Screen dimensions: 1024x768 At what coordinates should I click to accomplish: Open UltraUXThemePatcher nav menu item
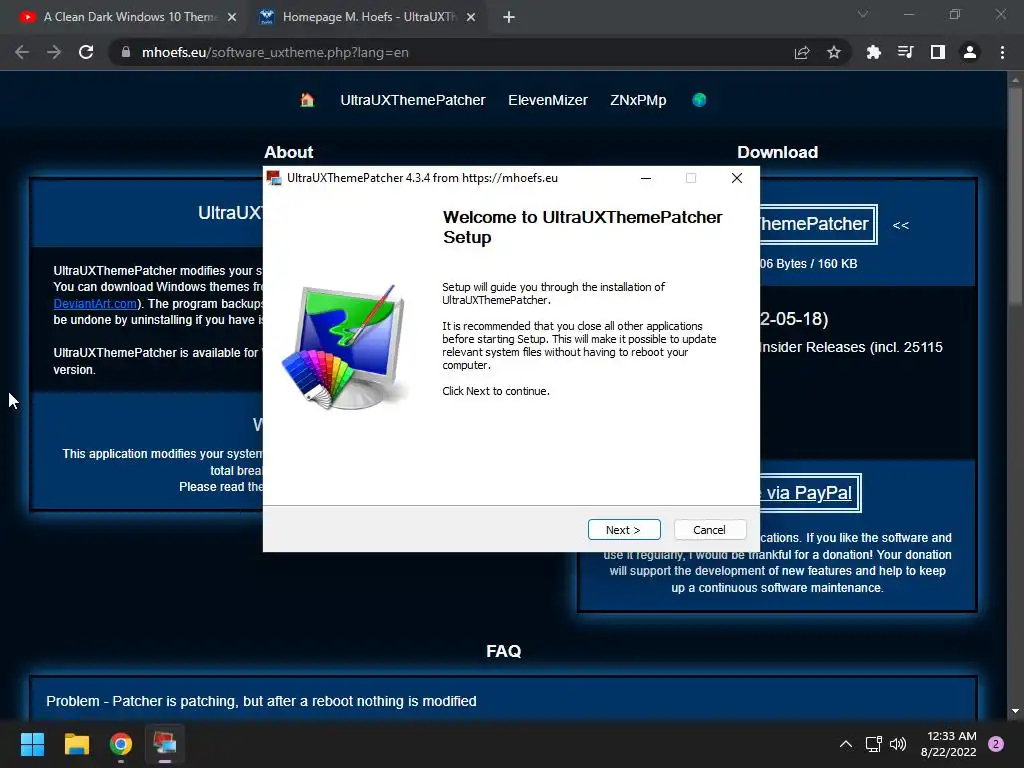[413, 100]
